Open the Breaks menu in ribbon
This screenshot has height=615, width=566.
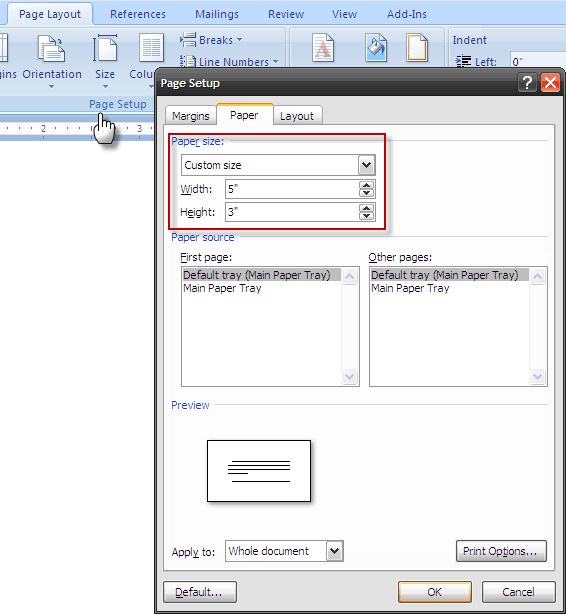(211, 40)
